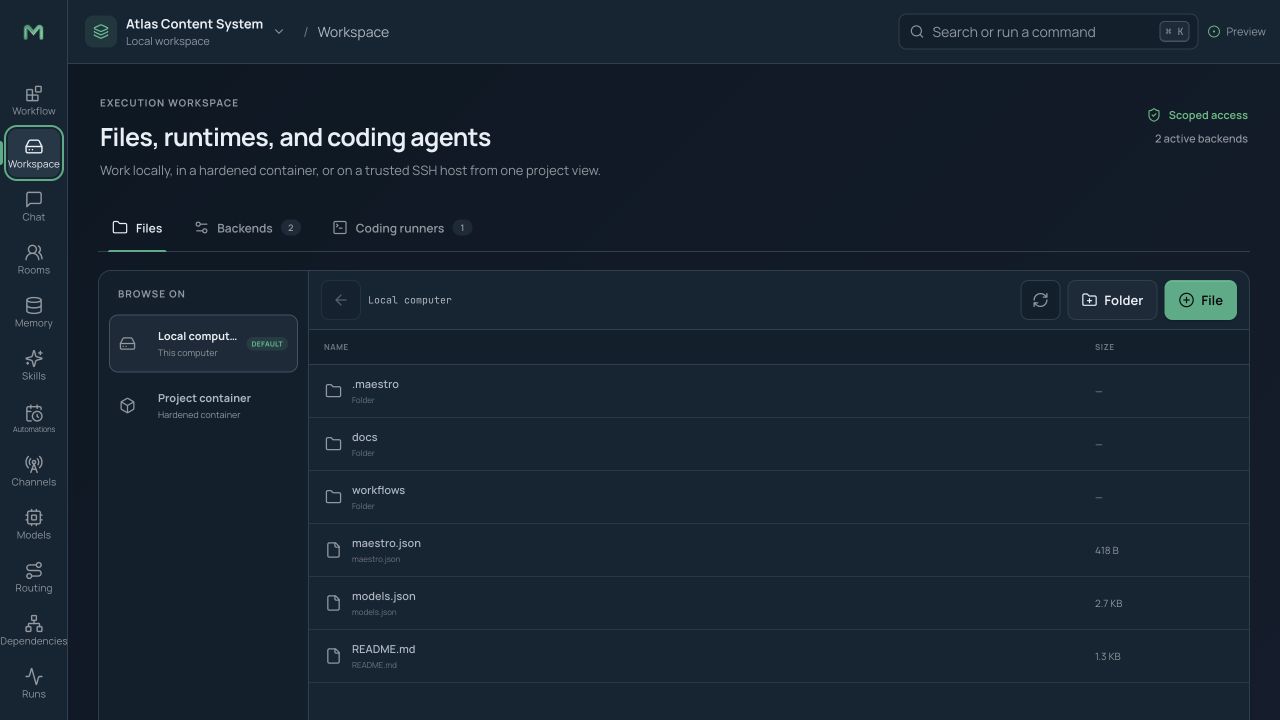The height and width of the screenshot is (720, 1280).
Task: Click the DEFAULT badge on Local computer
Action: (x=267, y=344)
